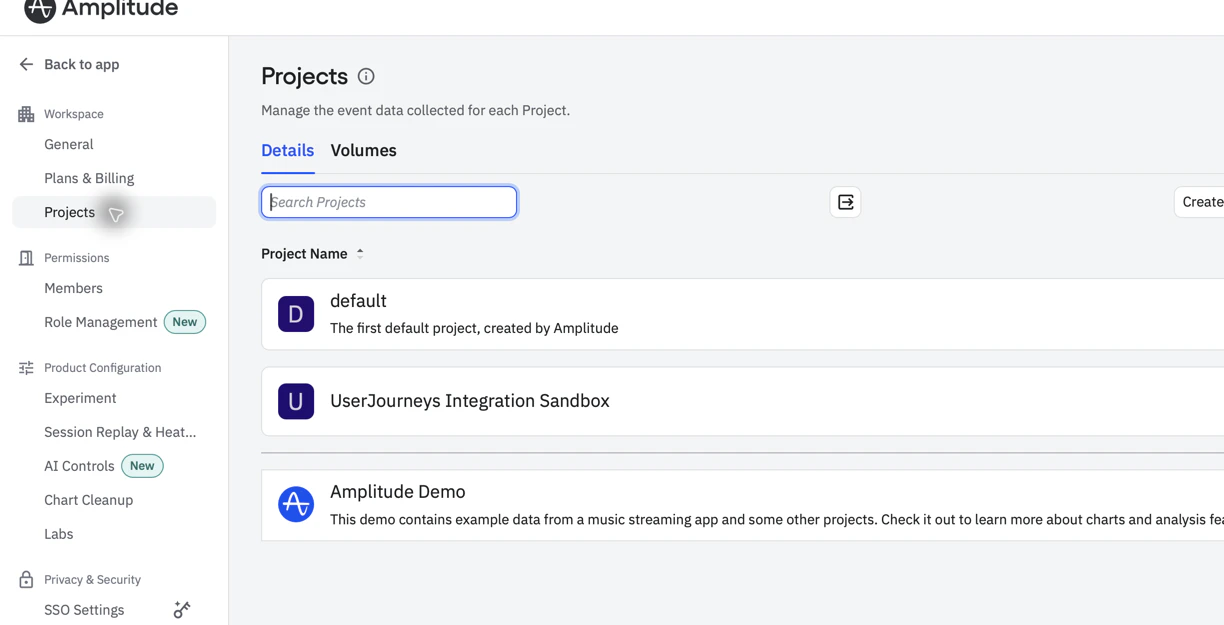Click the Privacy & Security section label
1224x625 pixels.
click(x=92, y=580)
